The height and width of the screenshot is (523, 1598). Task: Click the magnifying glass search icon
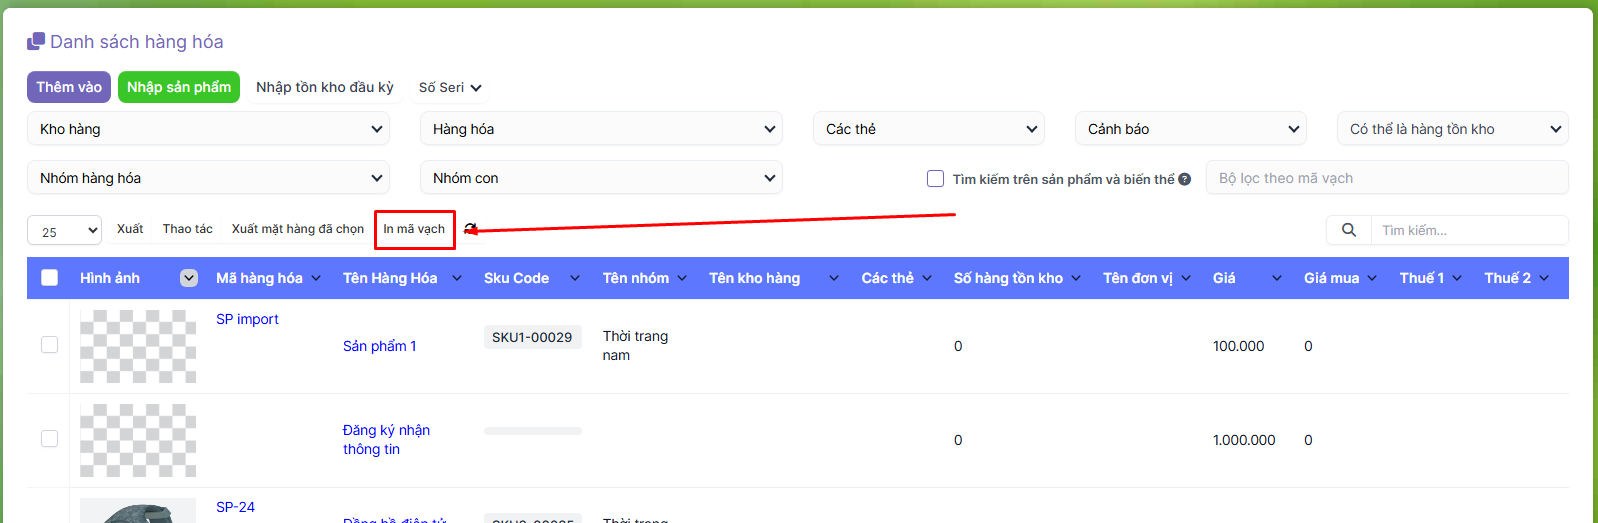[x=1348, y=230]
